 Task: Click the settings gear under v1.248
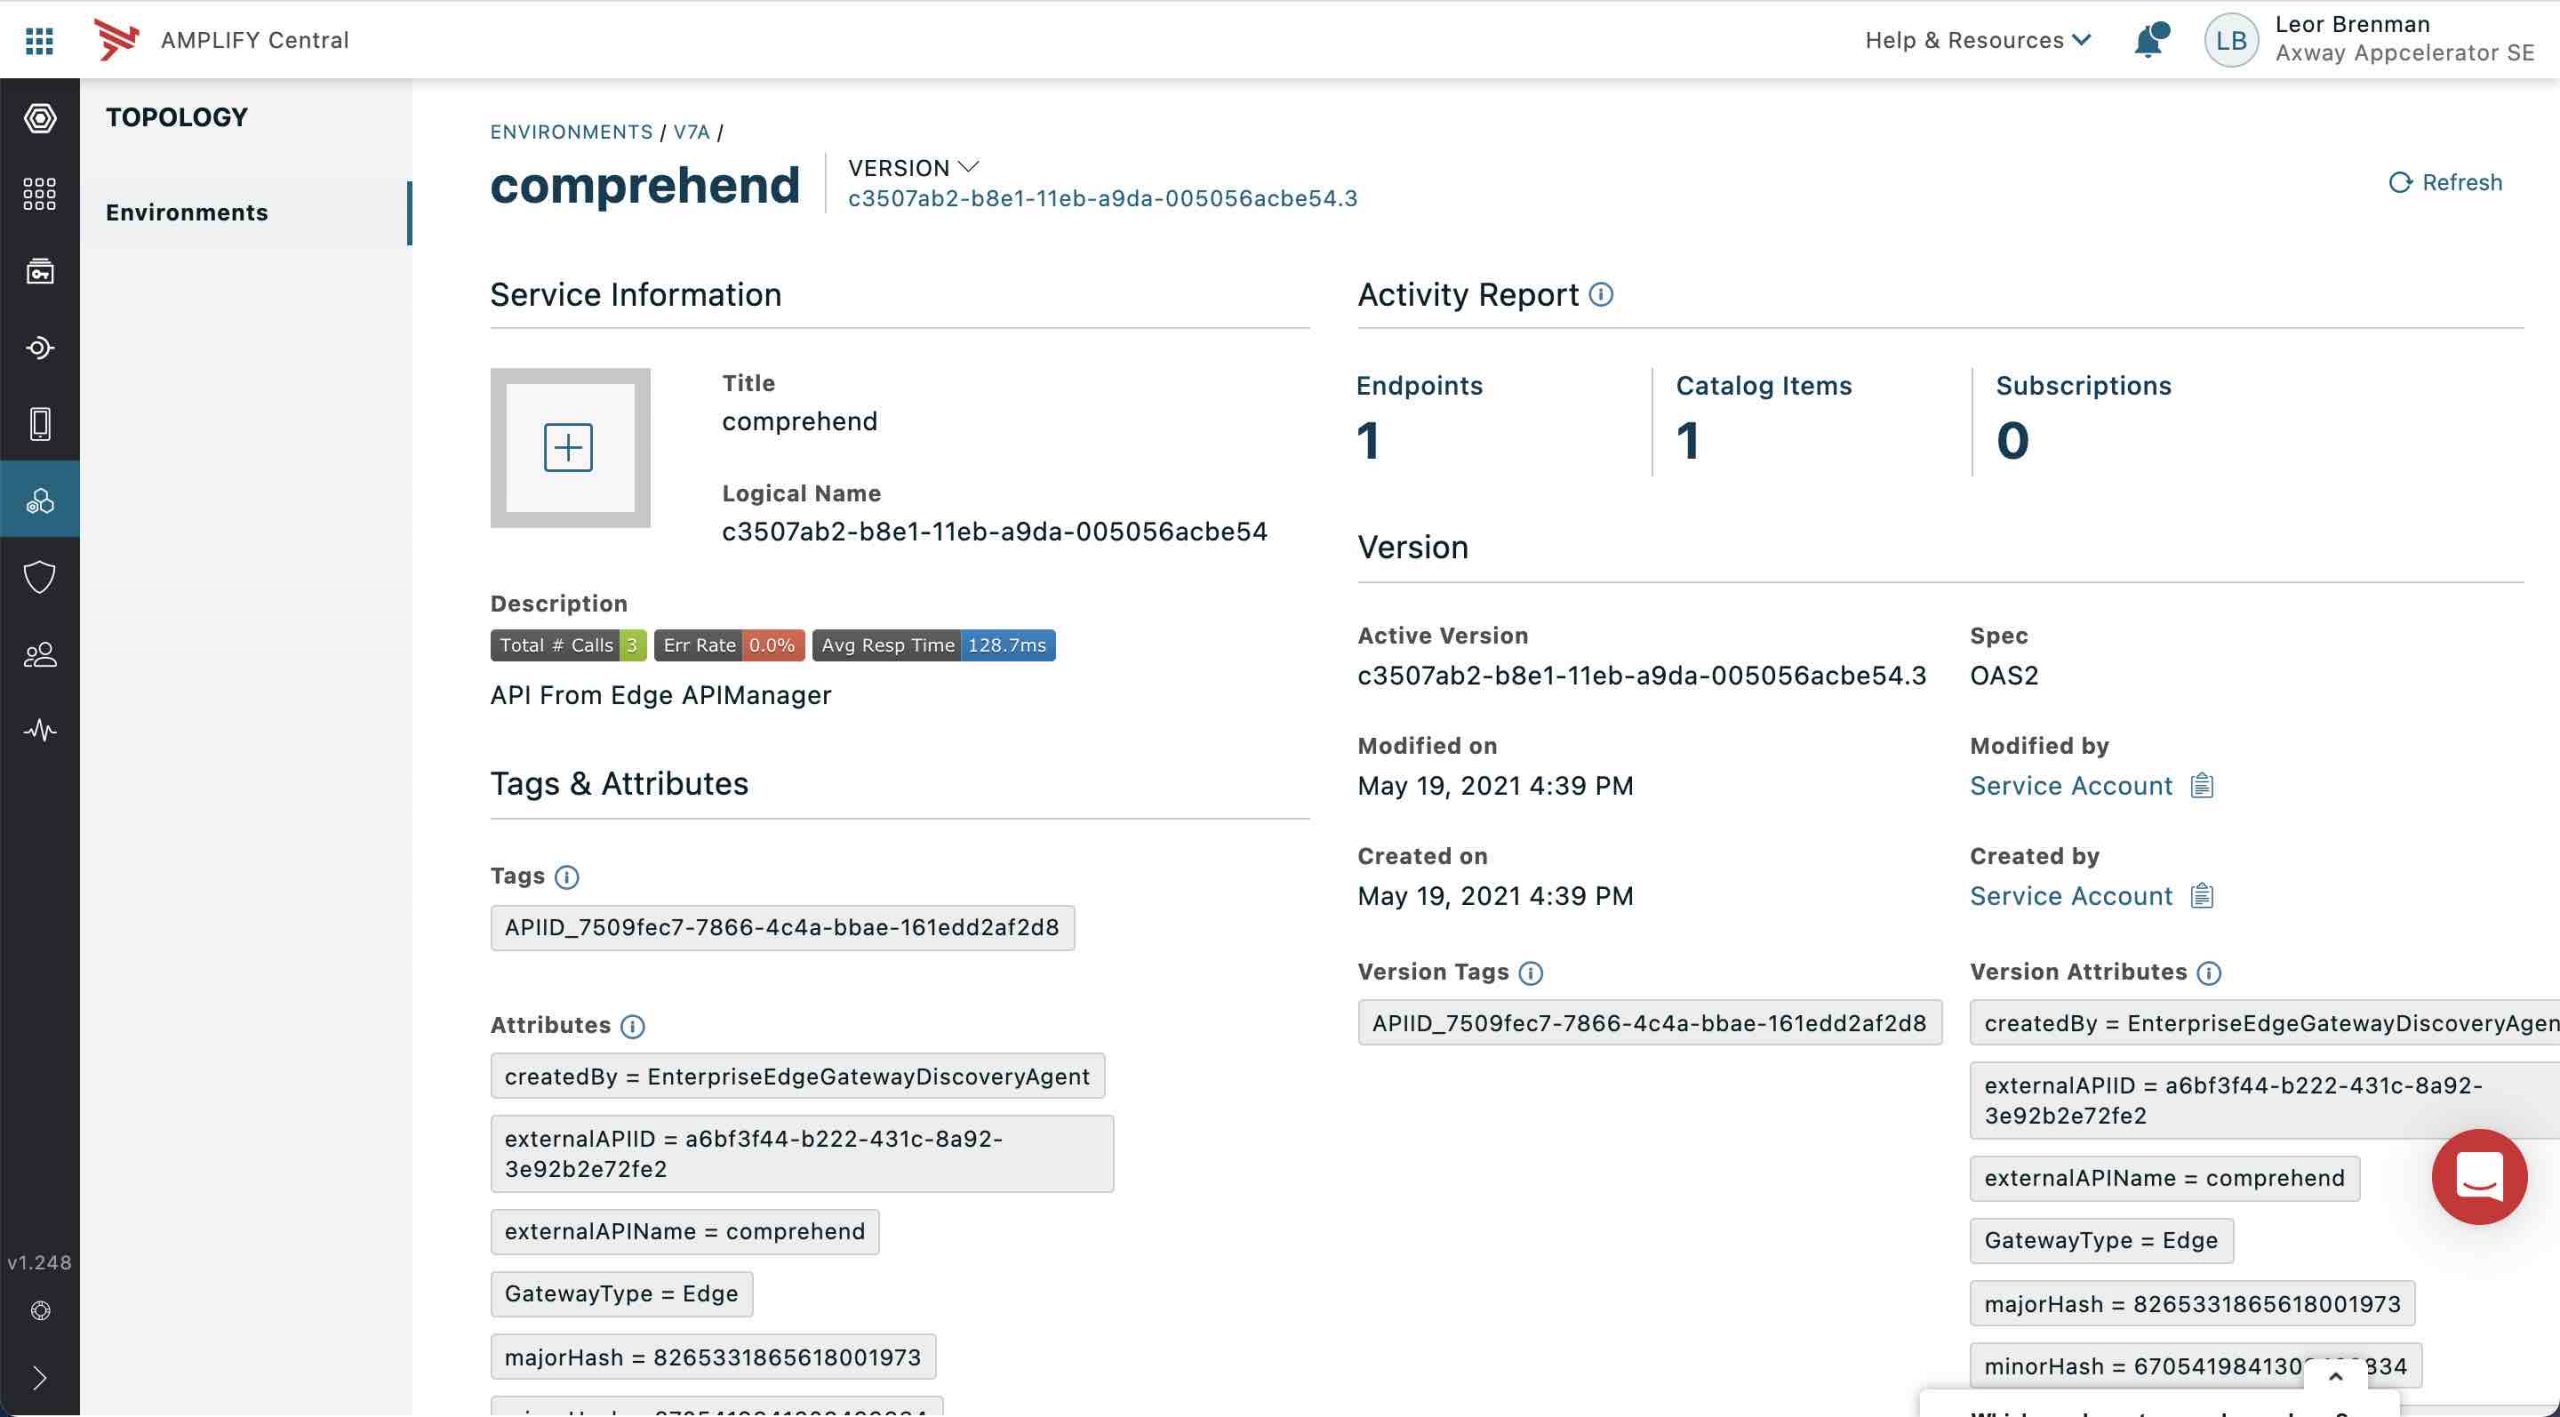(40, 1310)
